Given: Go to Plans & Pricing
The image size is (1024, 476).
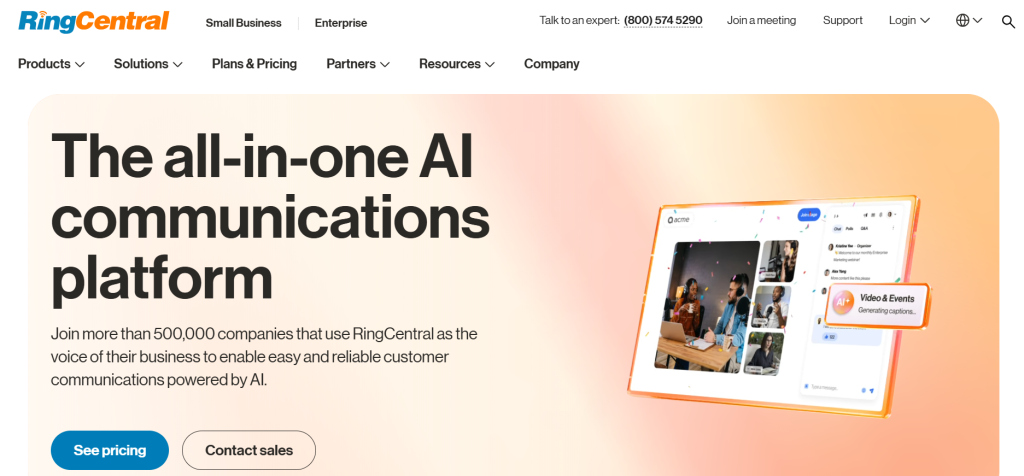Looking at the screenshot, I should [x=255, y=64].
